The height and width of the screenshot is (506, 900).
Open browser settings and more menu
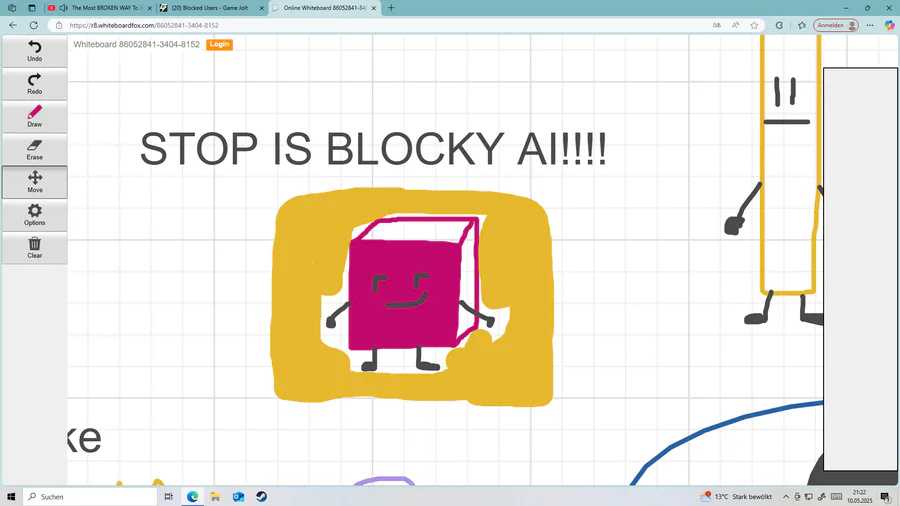tap(870, 25)
